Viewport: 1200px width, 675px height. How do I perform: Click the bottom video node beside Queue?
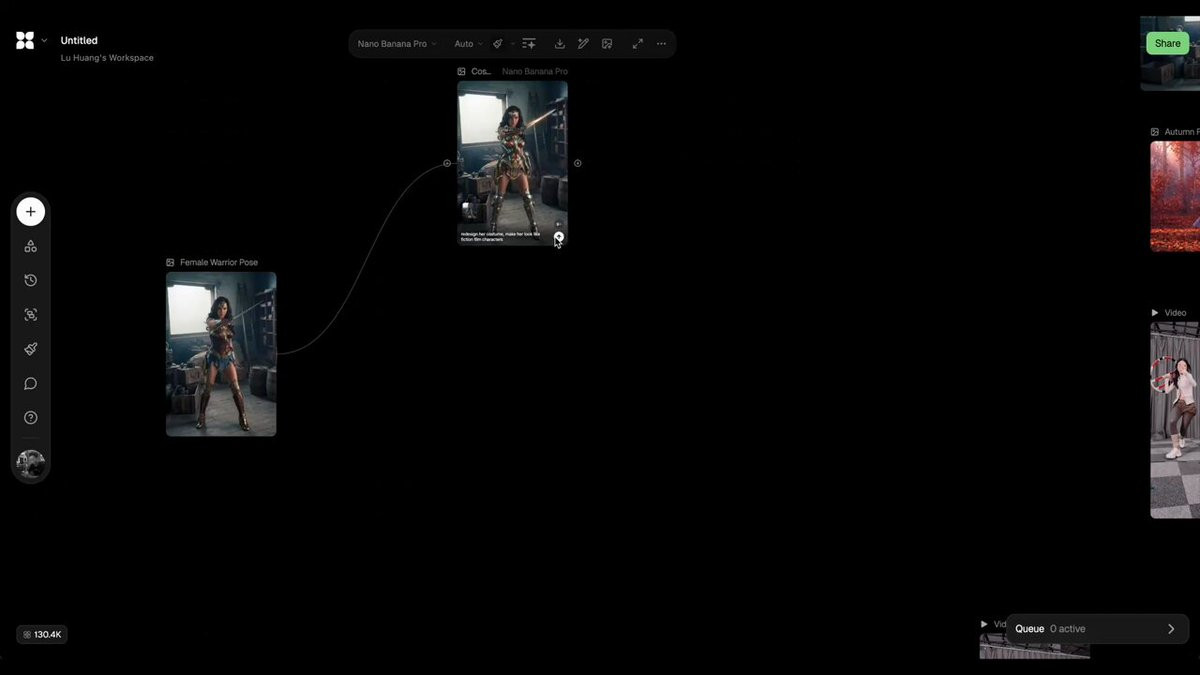1035,645
